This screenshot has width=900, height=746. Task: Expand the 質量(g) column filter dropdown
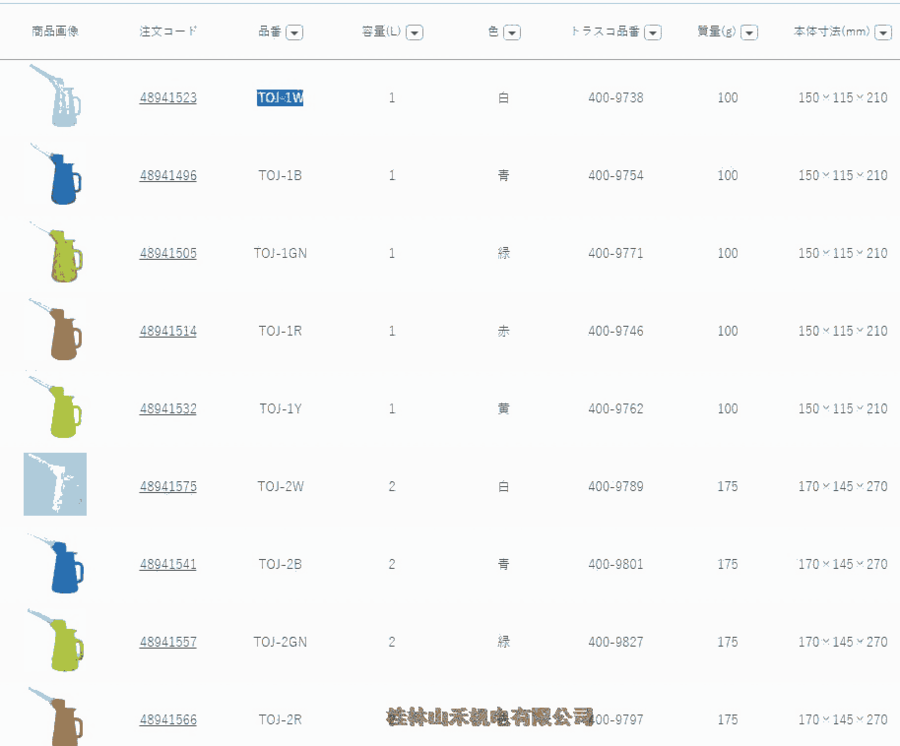(x=749, y=32)
